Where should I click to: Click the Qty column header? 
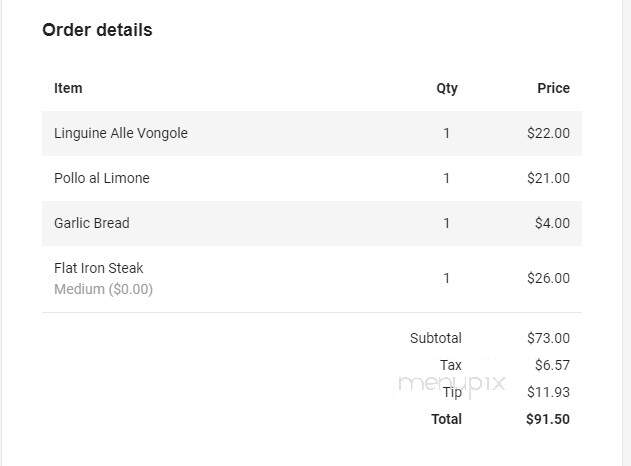(447, 88)
